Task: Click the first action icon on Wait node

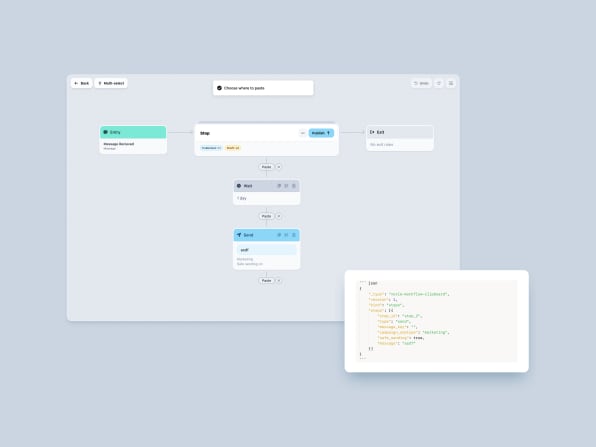Action: (279, 186)
